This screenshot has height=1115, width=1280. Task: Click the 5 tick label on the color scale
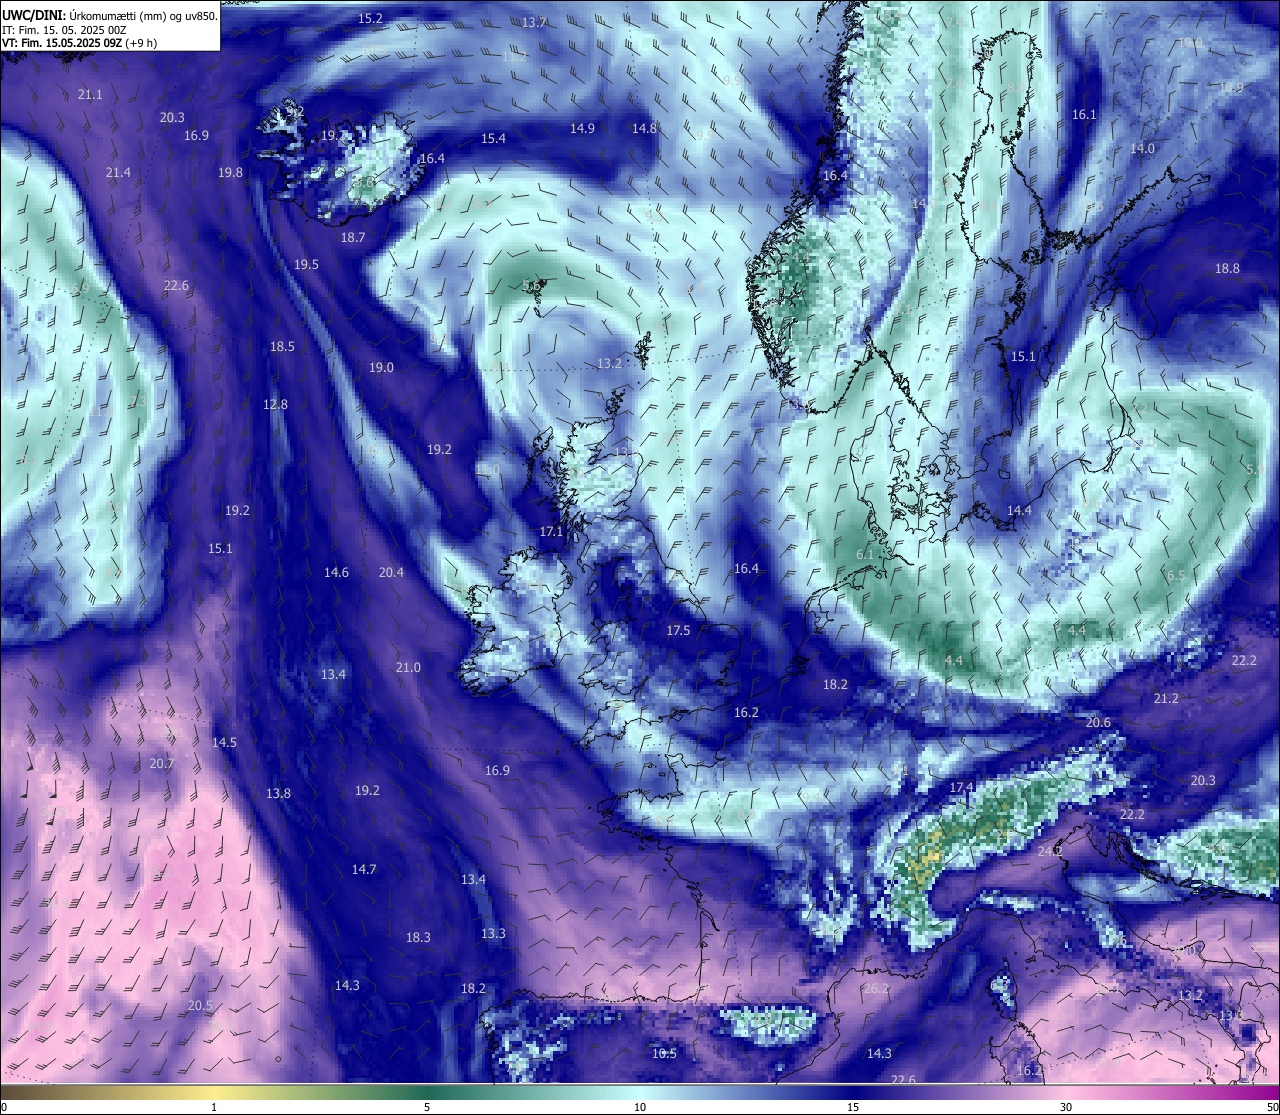click(427, 1107)
